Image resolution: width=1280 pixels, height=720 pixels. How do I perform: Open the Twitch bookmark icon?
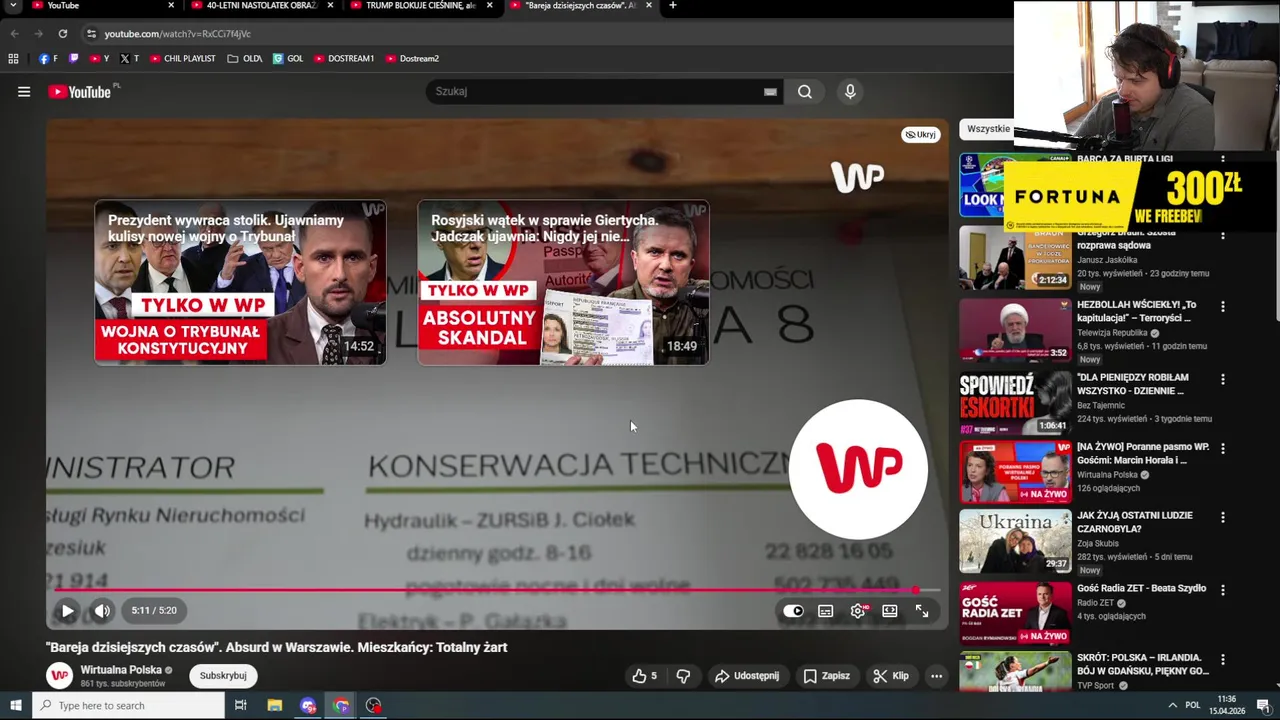click(73, 58)
